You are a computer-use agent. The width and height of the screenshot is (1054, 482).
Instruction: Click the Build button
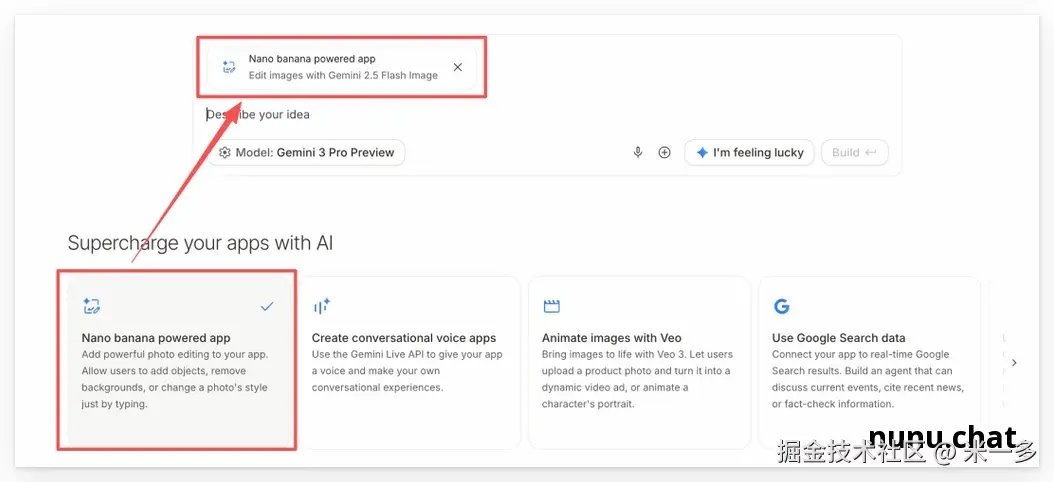(x=854, y=153)
